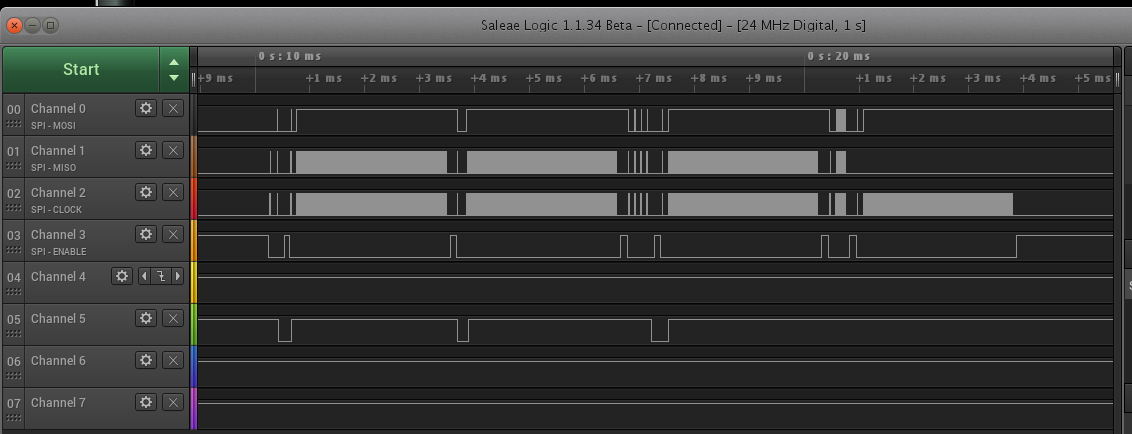
Task: Minimize the Saleae Logic window
Action: coord(32,25)
